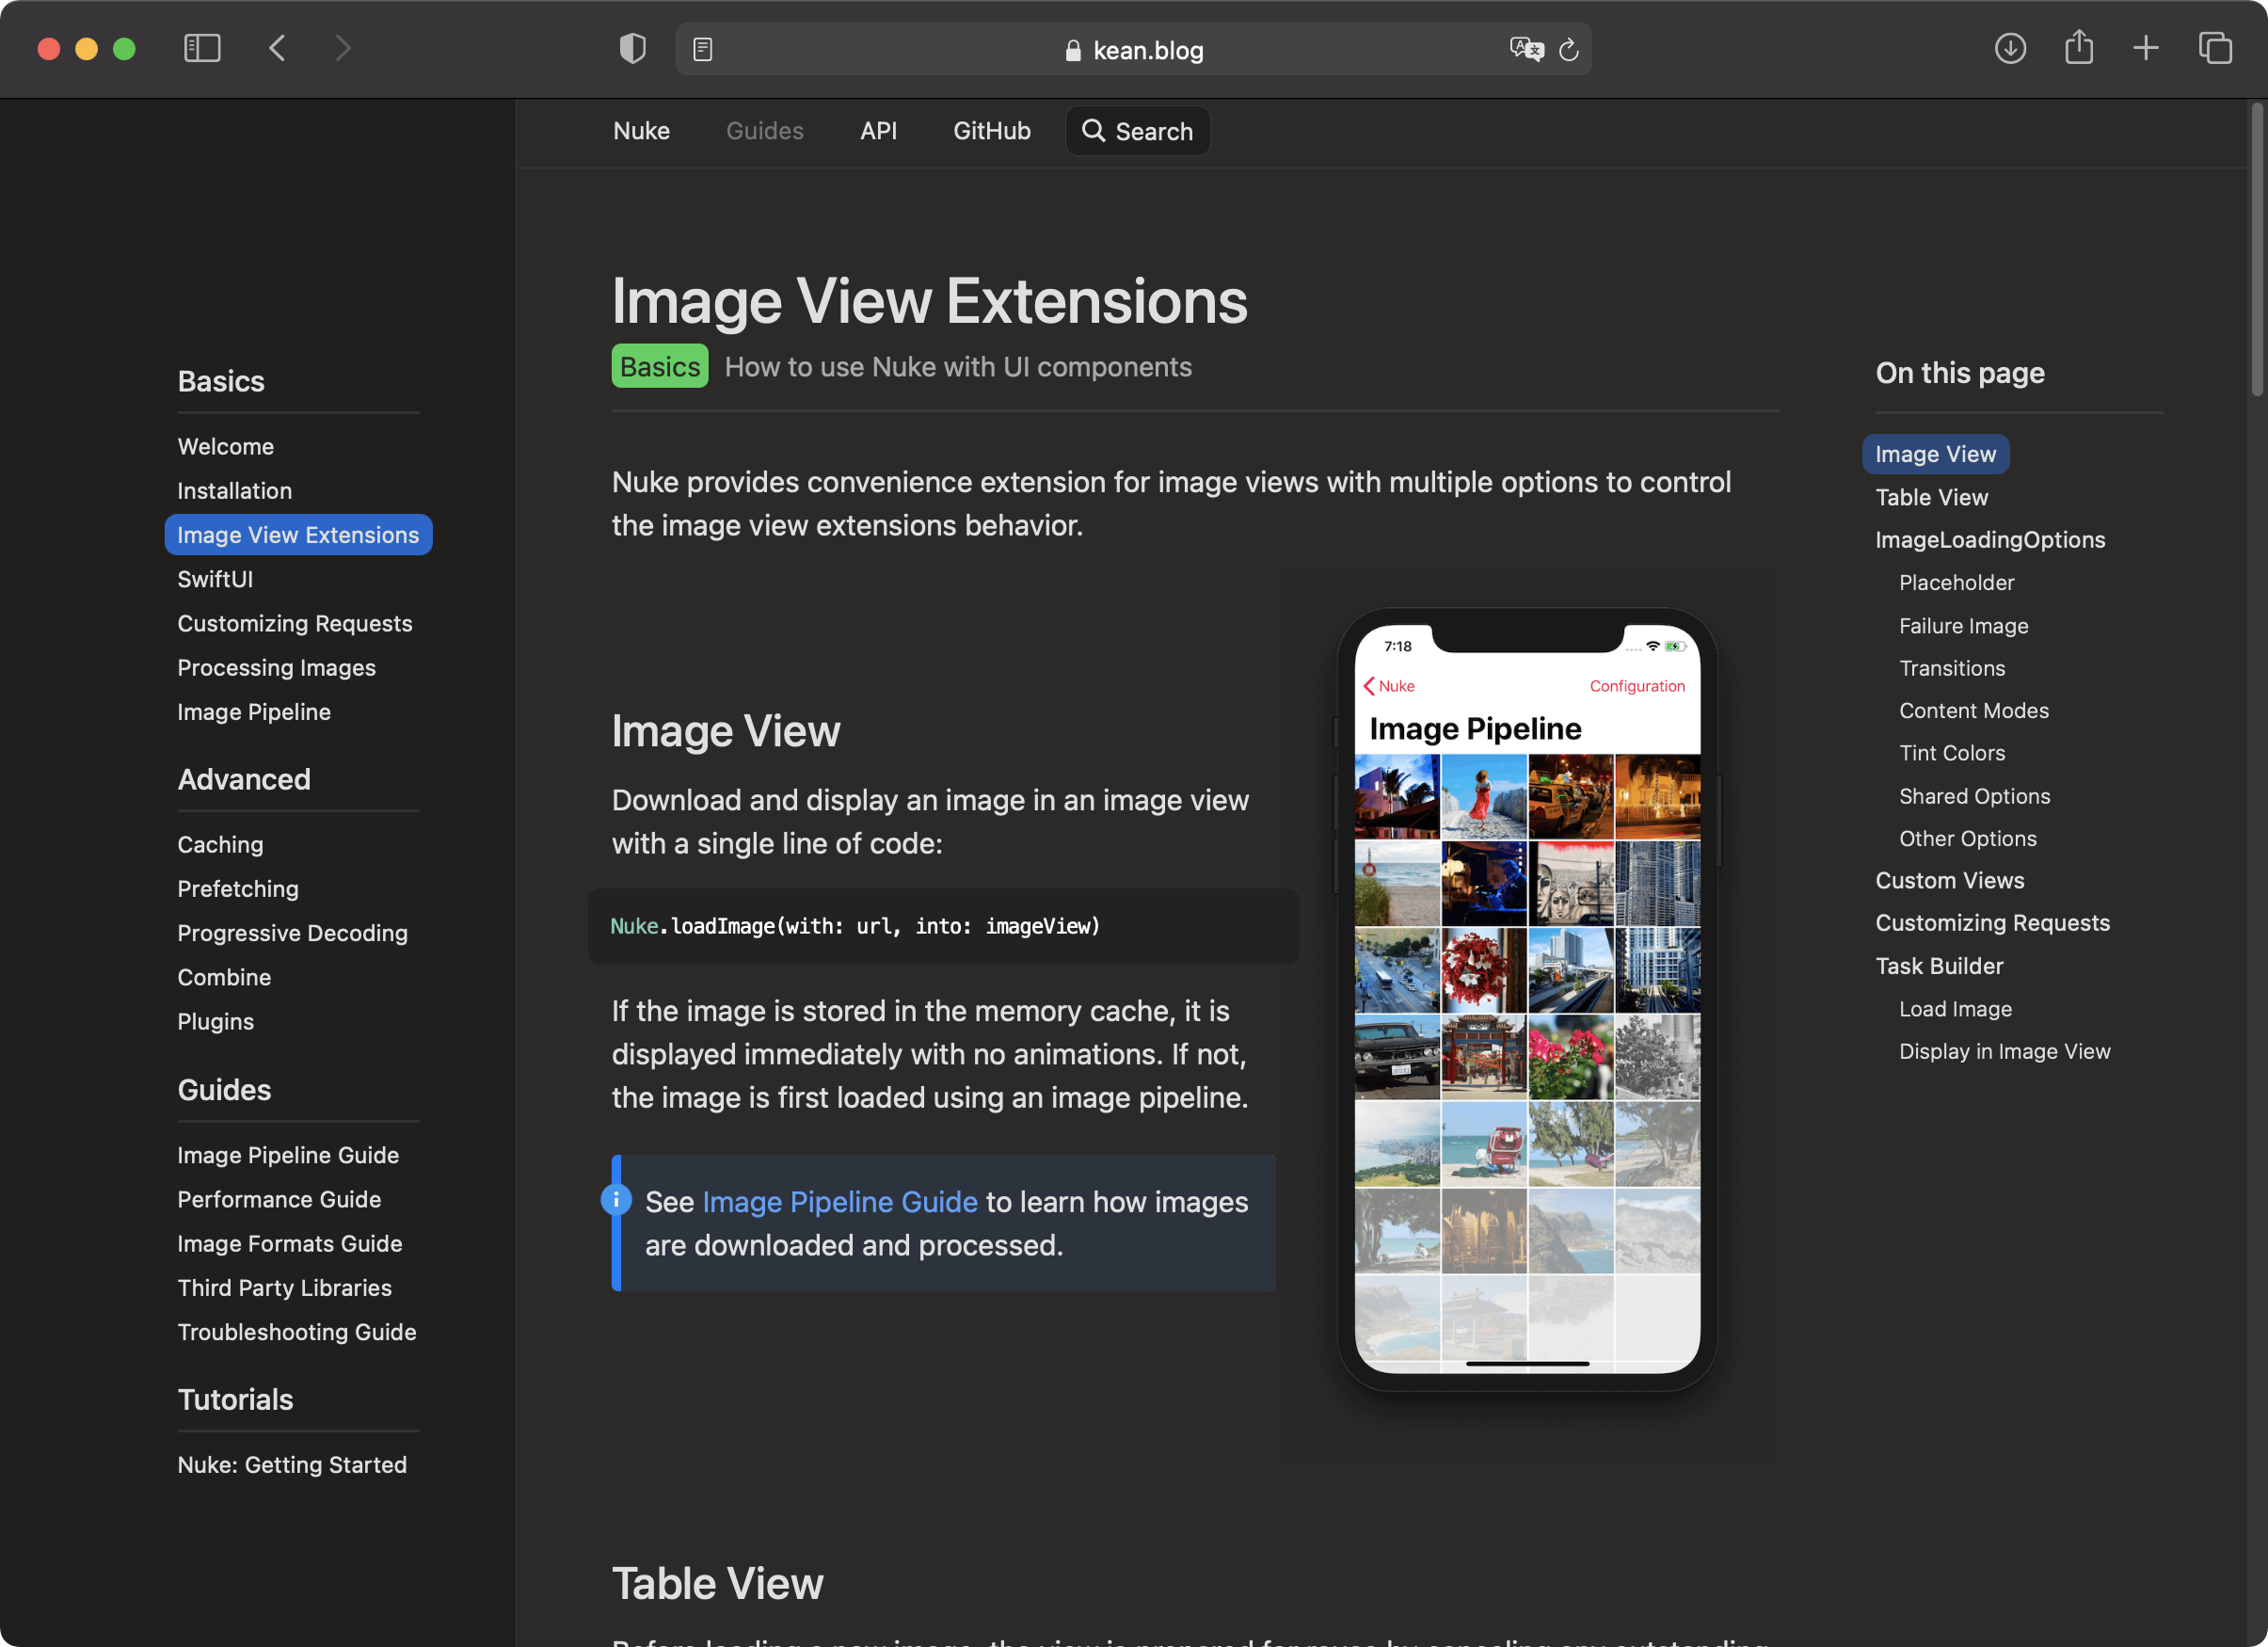Open Troubleshooting Guide in sidebar
The image size is (2268, 1647).
(297, 1332)
